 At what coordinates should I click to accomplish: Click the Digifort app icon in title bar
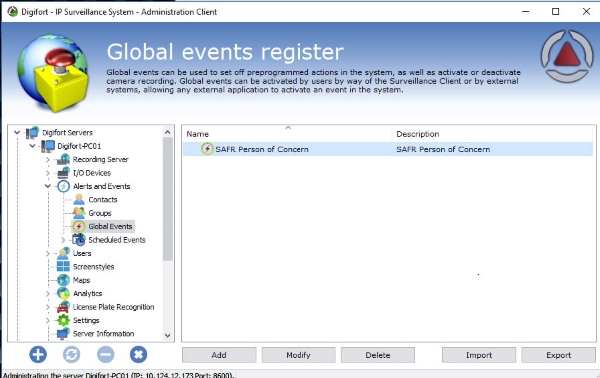[x=12, y=11]
